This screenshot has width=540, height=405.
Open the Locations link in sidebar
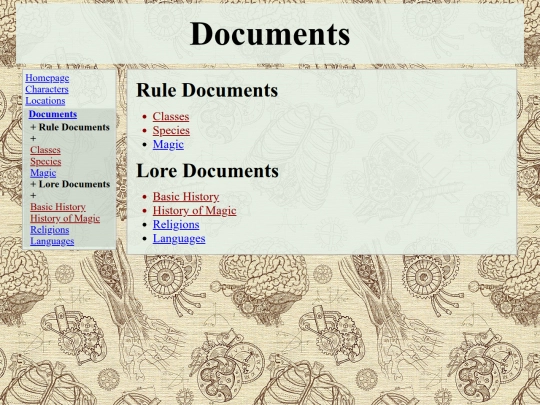tap(45, 101)
